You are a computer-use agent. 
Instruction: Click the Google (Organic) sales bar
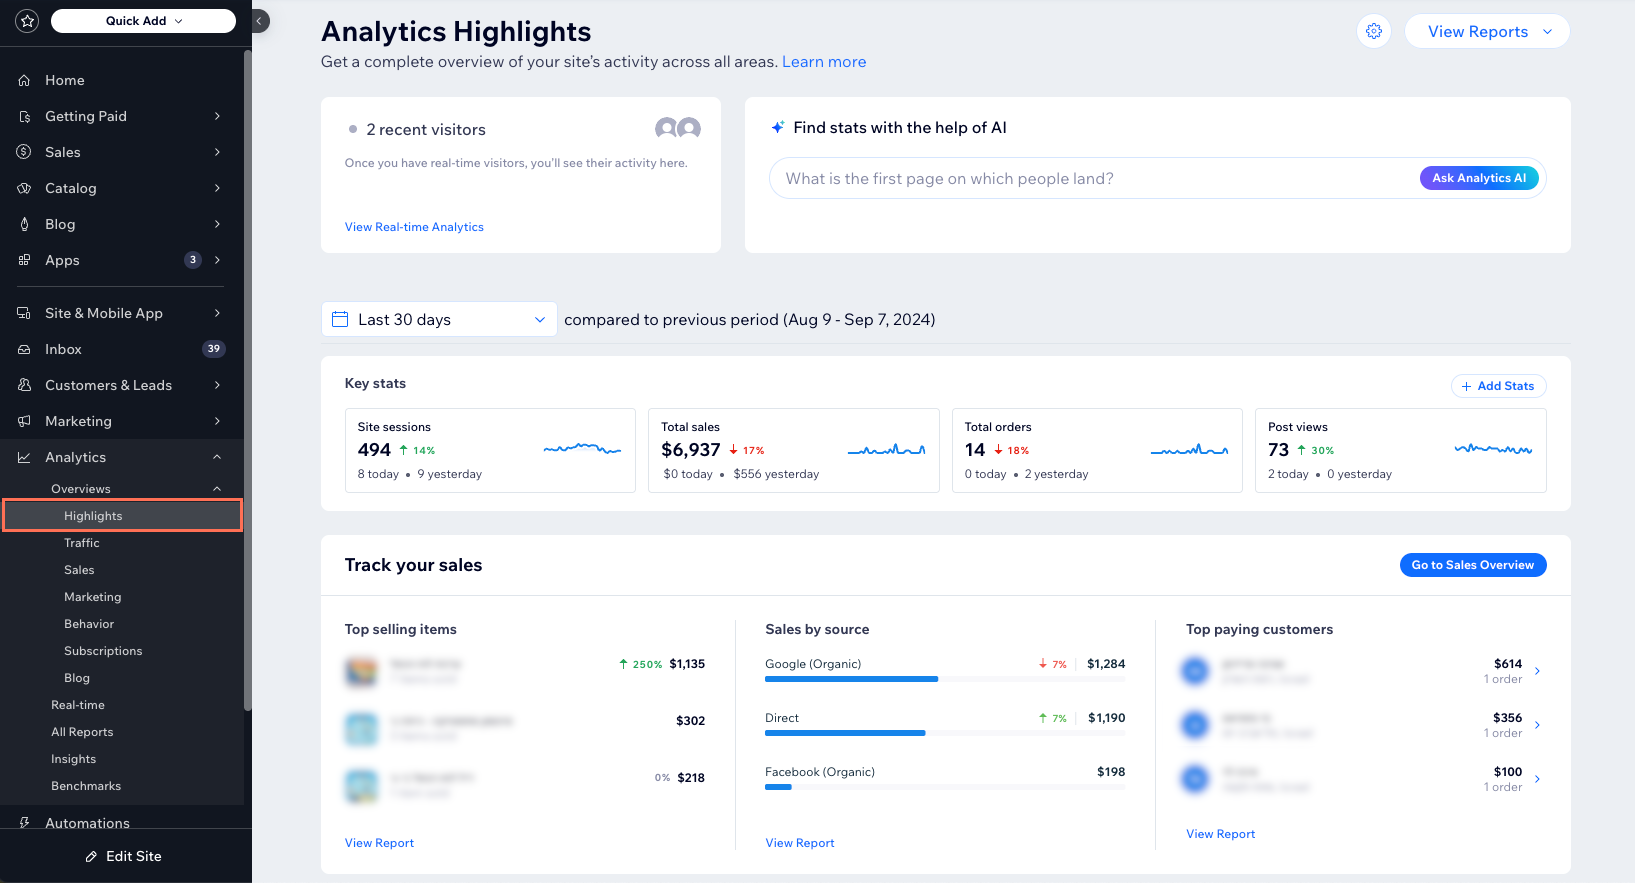[x=945, y=679]
